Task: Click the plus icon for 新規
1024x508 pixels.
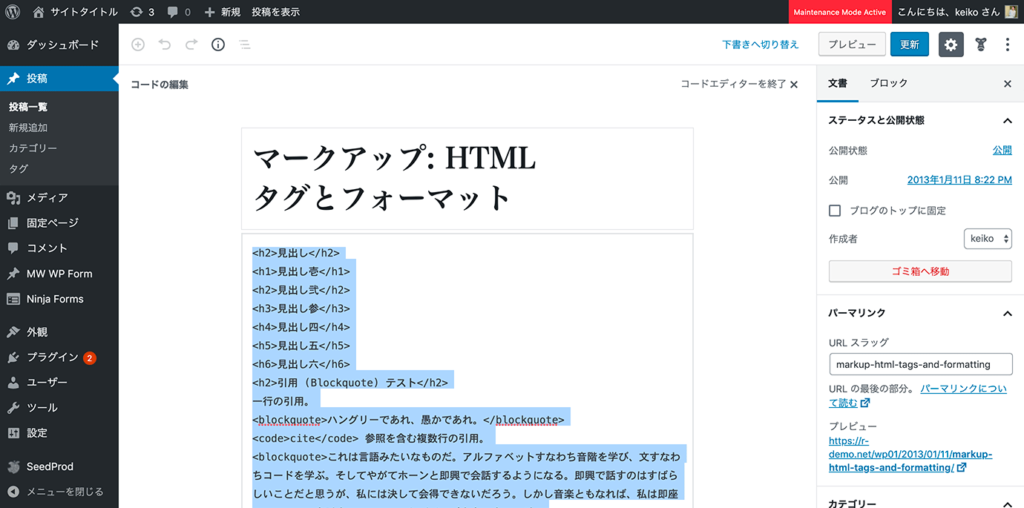Action: [x=209, y=12]
